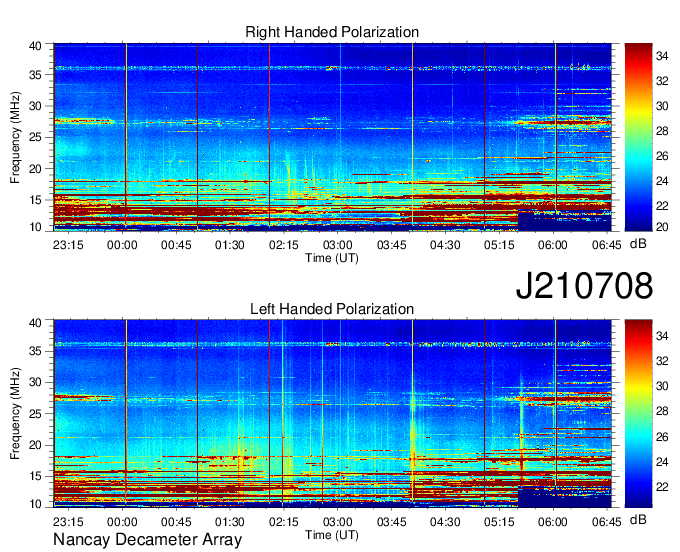This screenshot has height=552, width=680.
Task: Click the Left Handed Polarization spectrogram
Action: (x=333, y=414)
